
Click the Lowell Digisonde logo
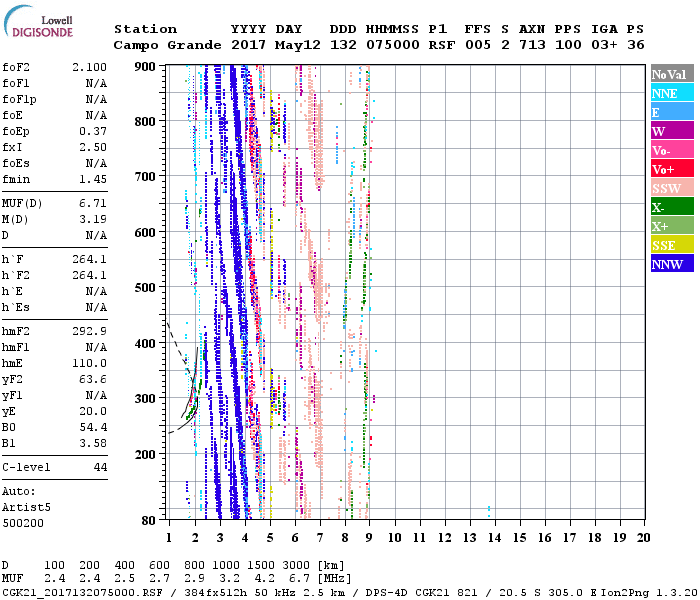coord(38,22)
